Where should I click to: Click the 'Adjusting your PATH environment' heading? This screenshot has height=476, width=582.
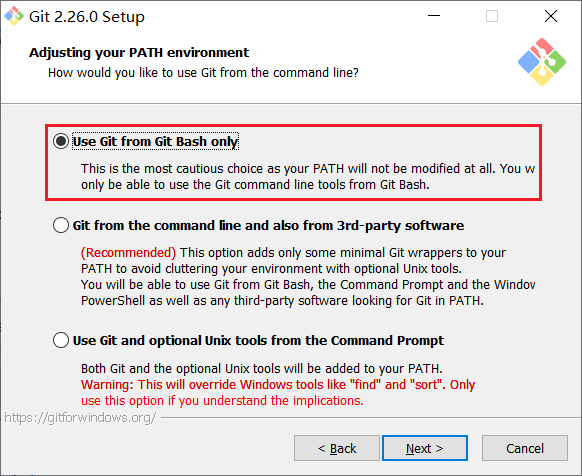coord(139,53)
